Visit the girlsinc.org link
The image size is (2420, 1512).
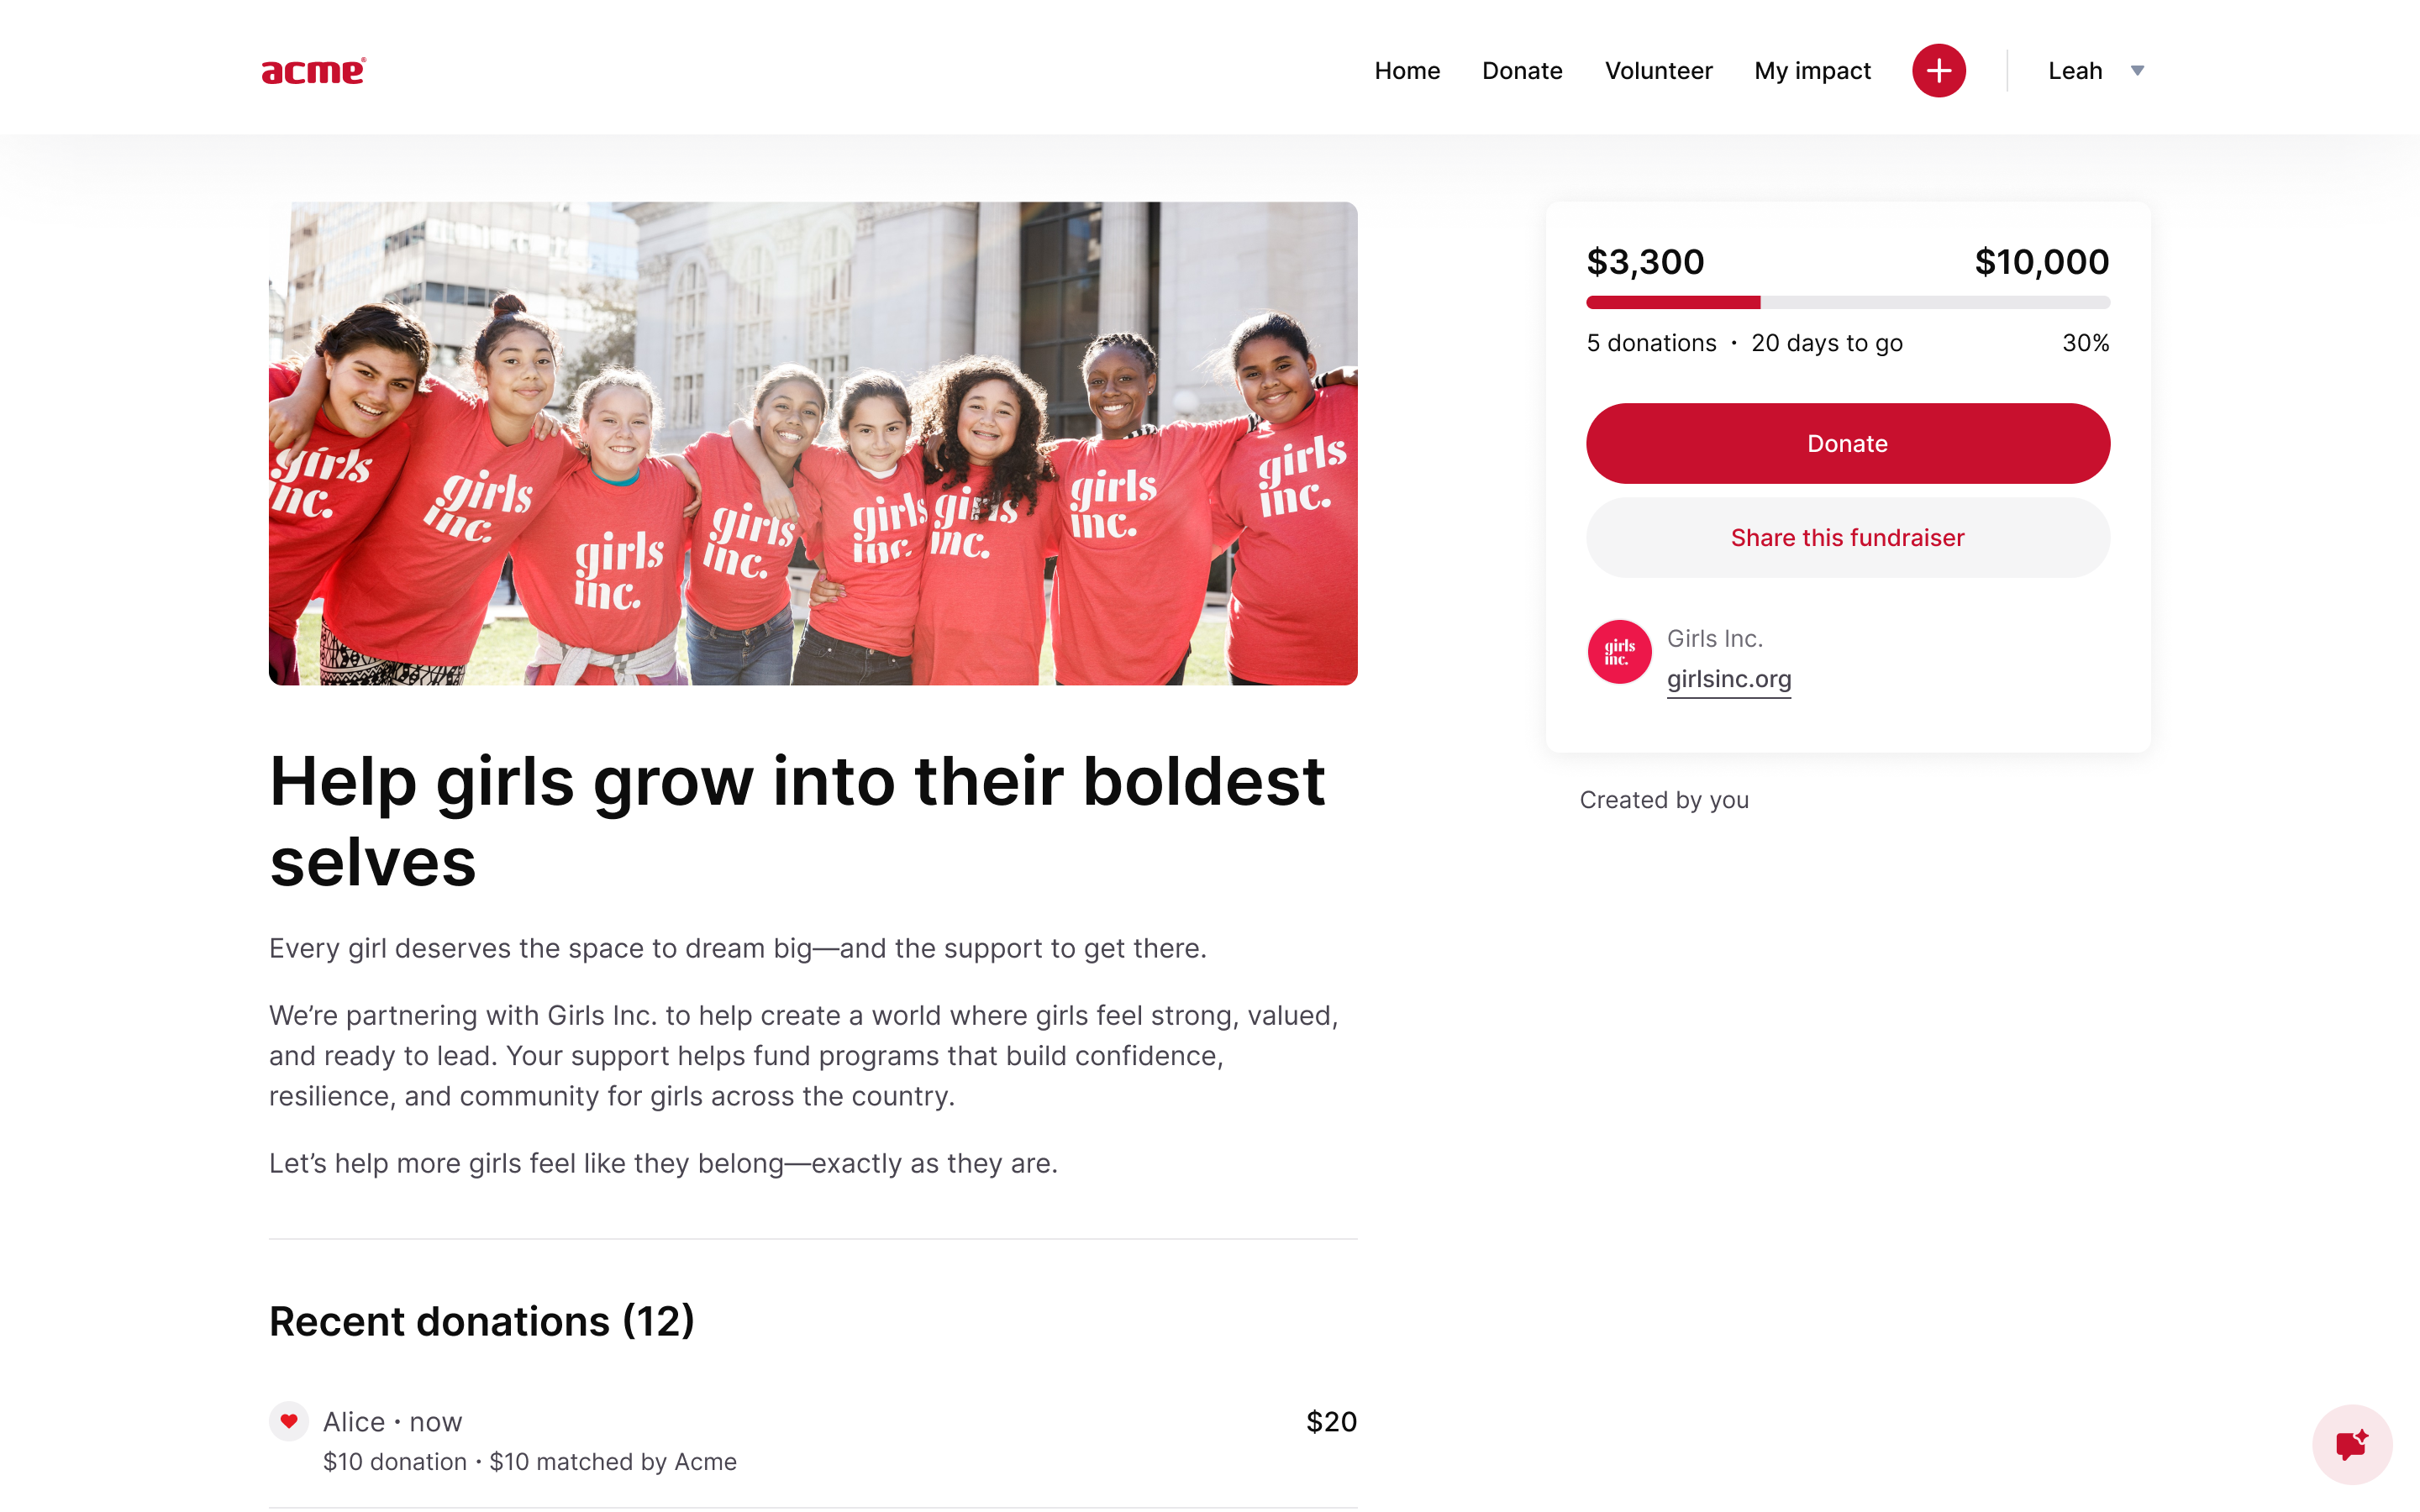coord(1729,679)
